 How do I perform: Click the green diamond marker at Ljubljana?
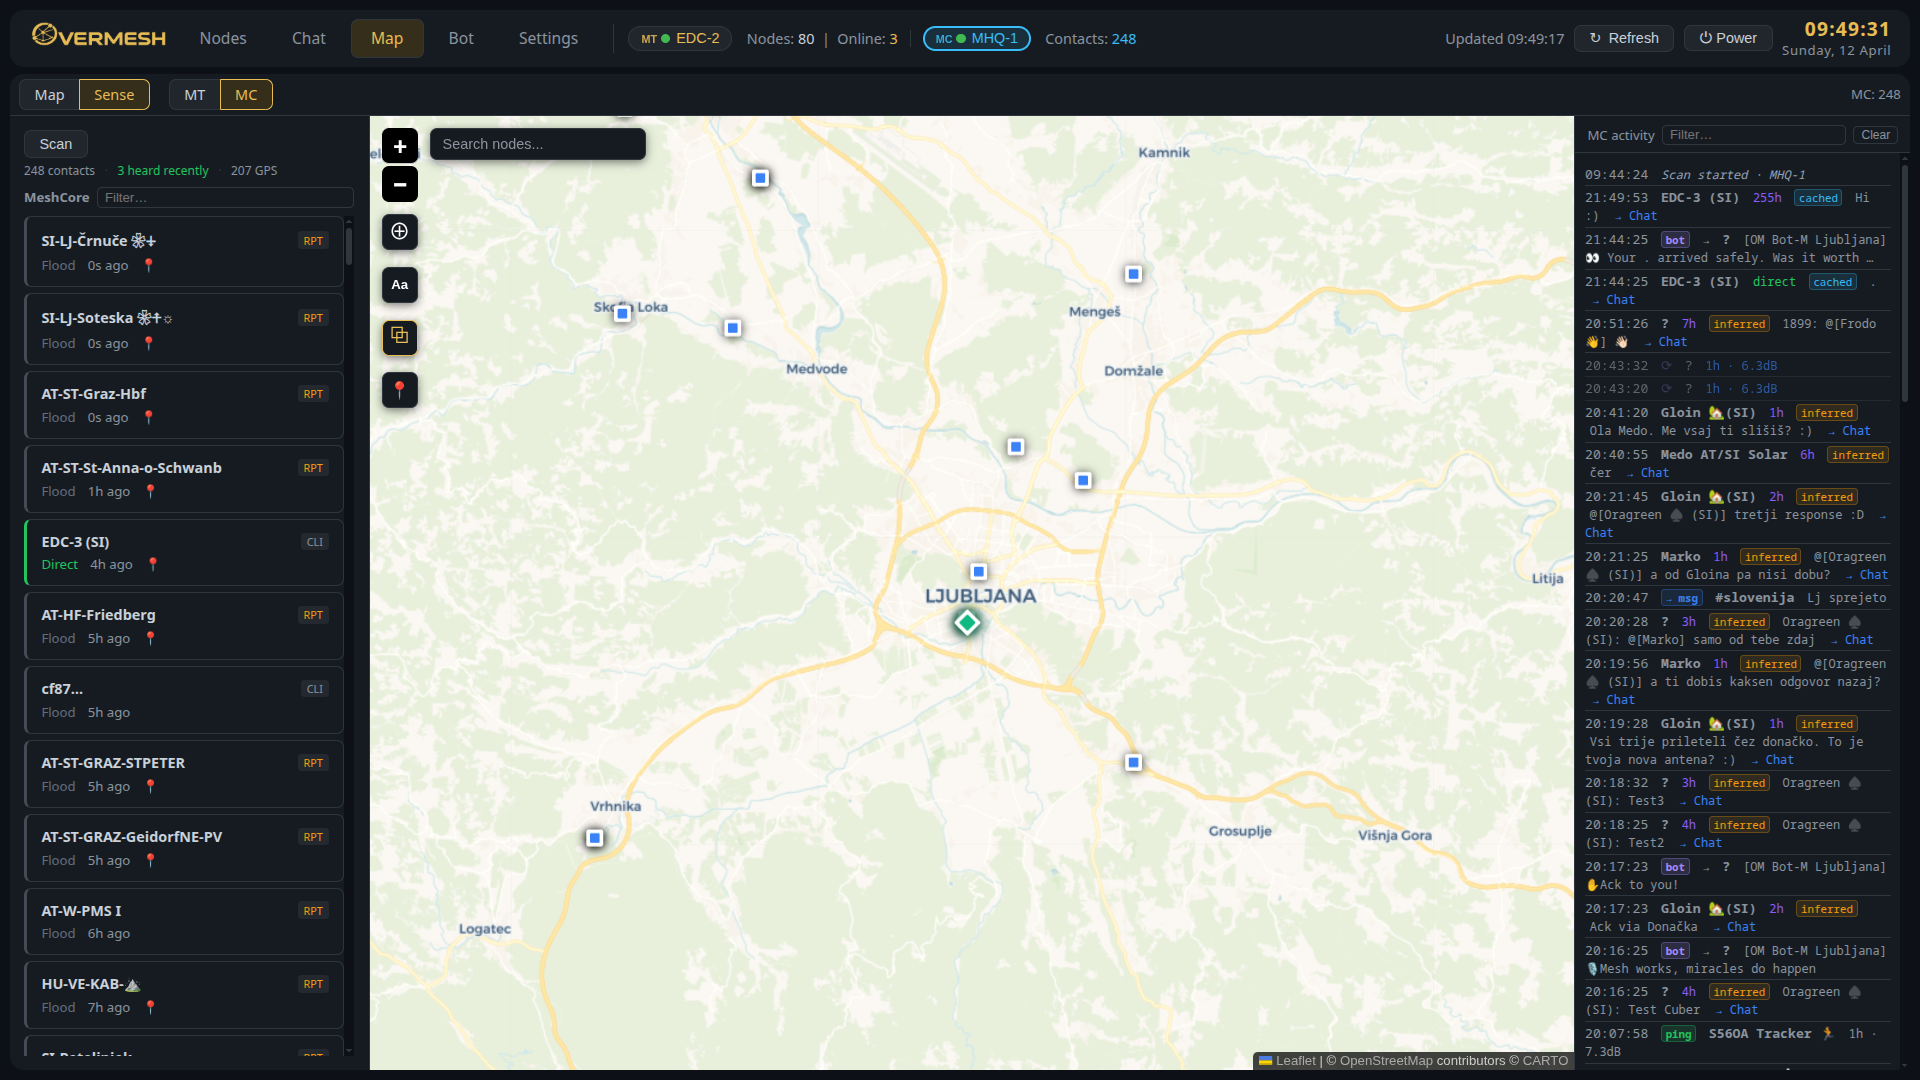click(967, 623)
